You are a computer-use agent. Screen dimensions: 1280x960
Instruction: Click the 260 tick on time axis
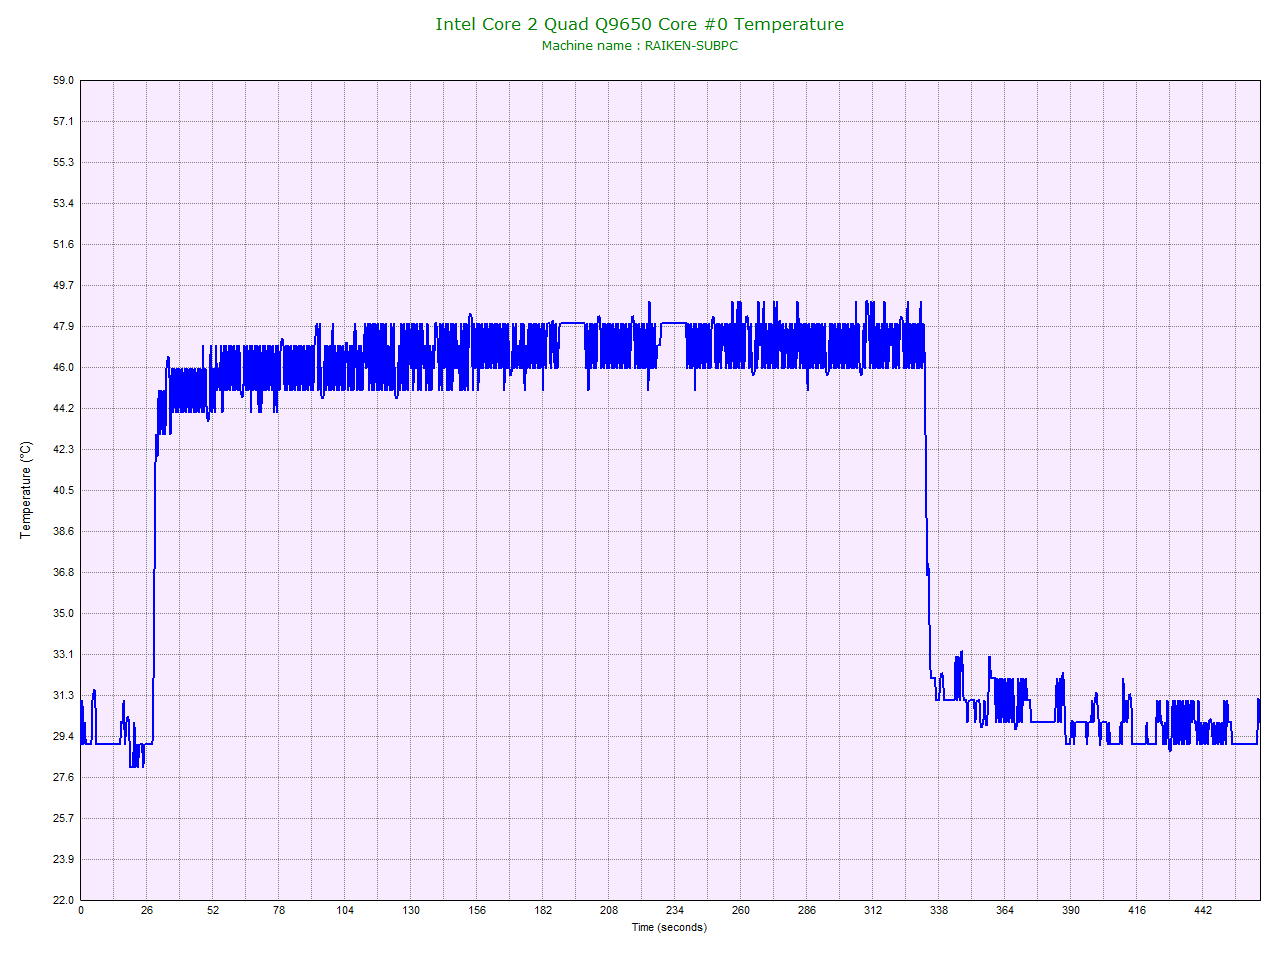point(741,910)
